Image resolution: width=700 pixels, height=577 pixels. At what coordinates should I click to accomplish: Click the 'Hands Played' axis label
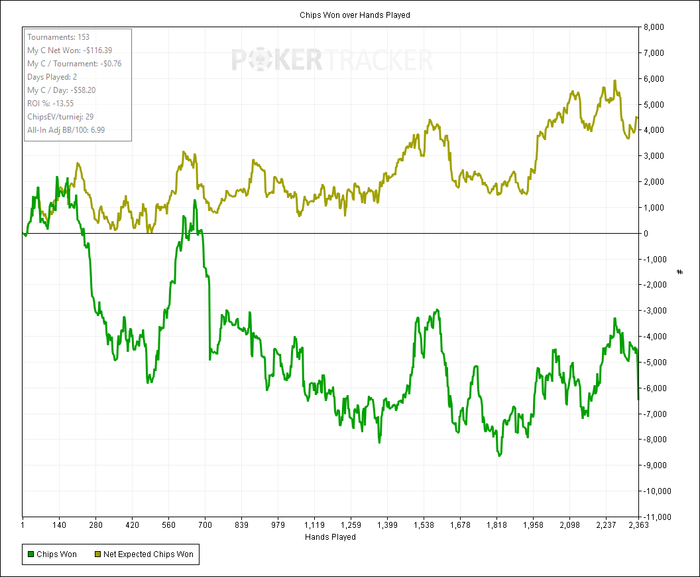(x=330, y=537)
